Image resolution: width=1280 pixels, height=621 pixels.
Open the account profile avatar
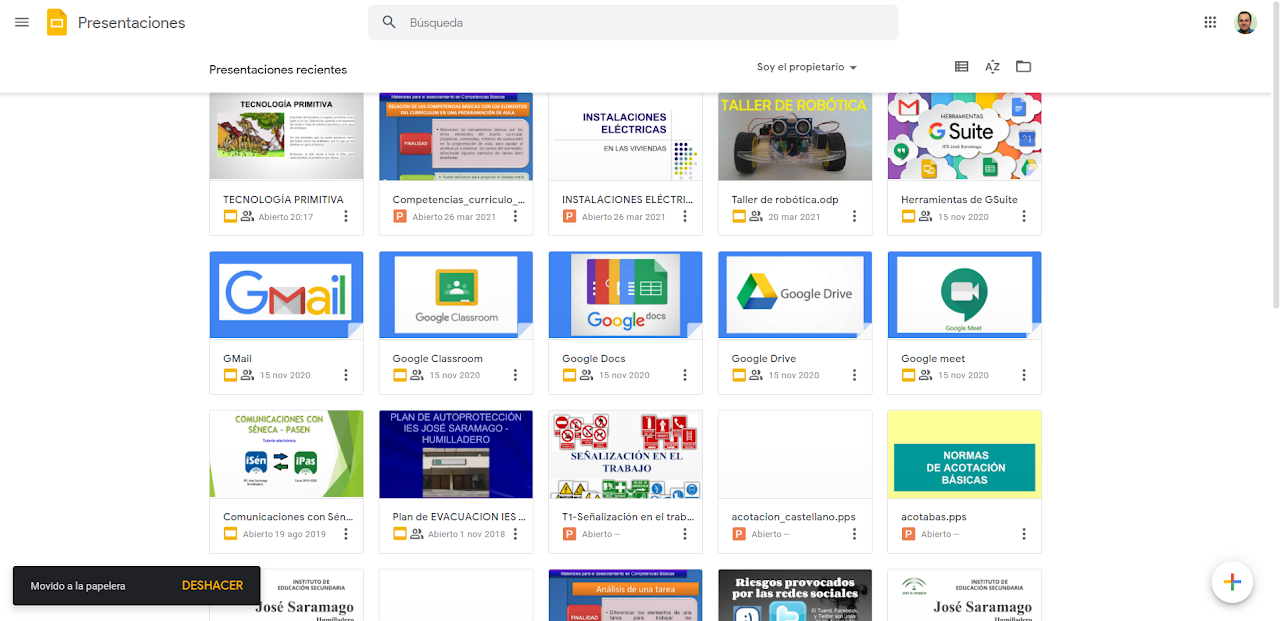(x=1245, y=22)
